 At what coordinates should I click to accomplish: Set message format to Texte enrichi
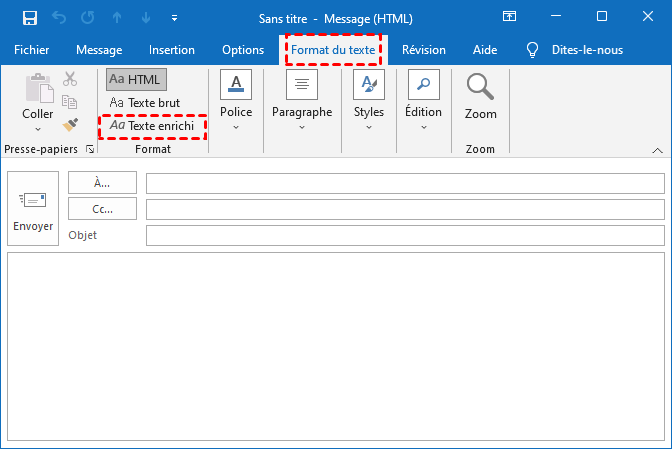click(x=153, y=126)
